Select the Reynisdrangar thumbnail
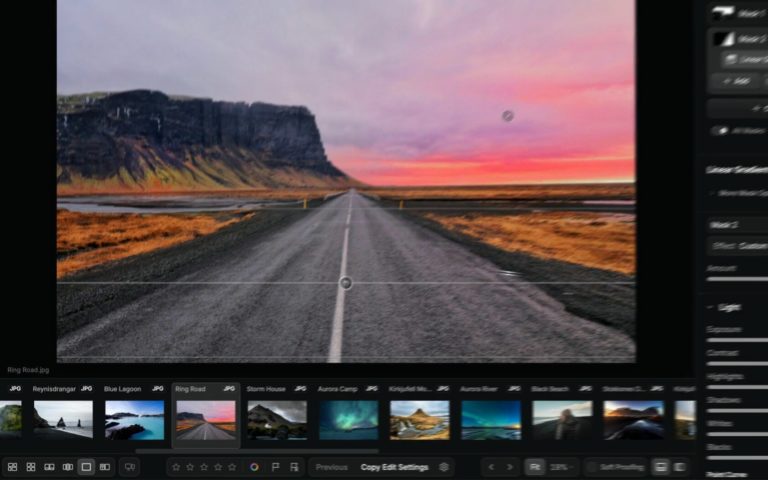Viewport: 768px width, 480px height. pyautogui.click(x=63, y=419)
